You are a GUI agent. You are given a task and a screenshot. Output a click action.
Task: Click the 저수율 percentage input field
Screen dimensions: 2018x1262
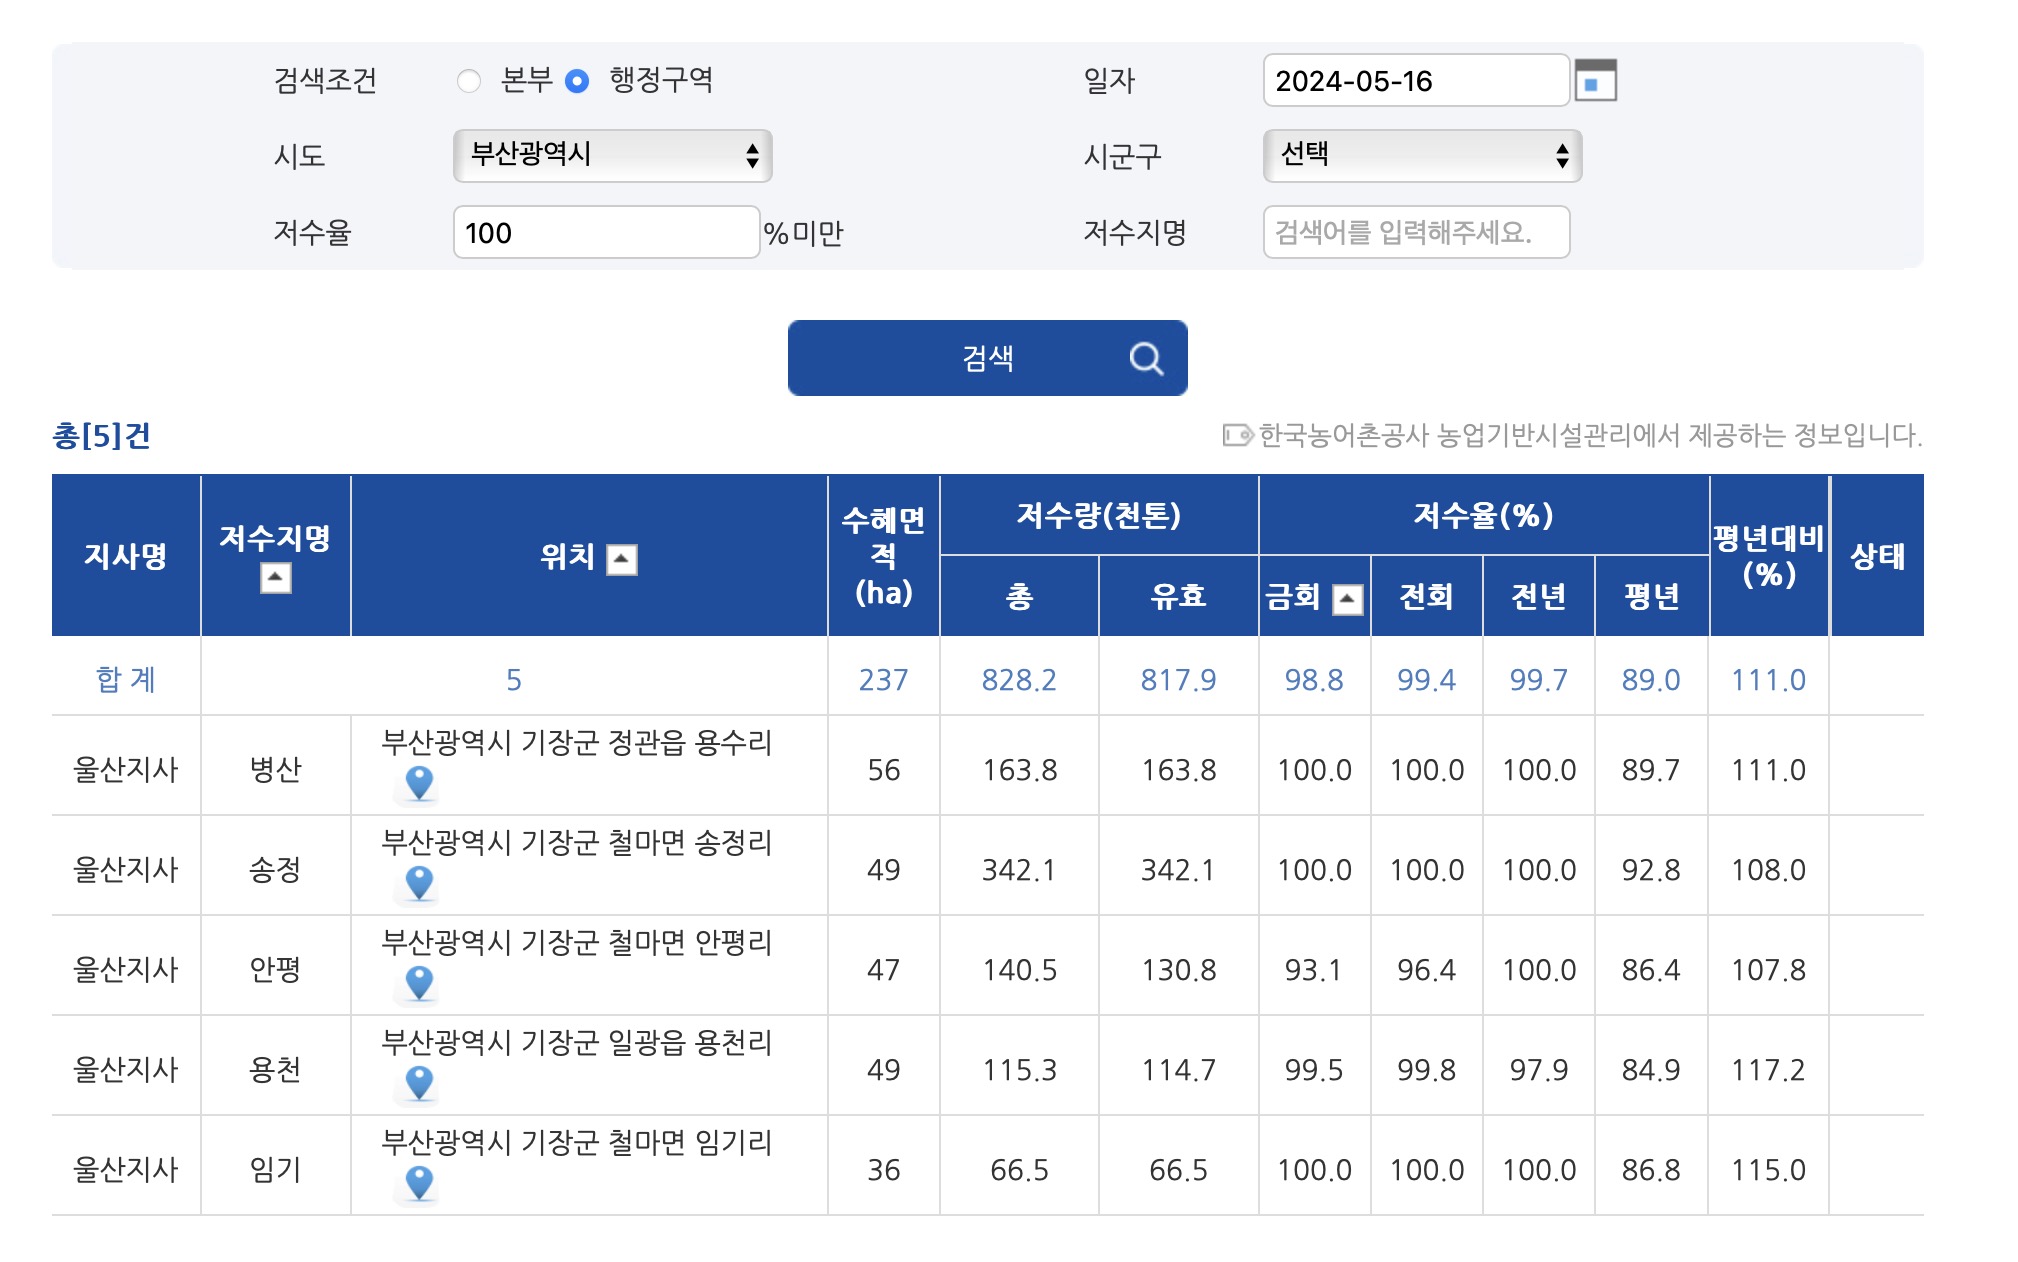tap(606, 232)
